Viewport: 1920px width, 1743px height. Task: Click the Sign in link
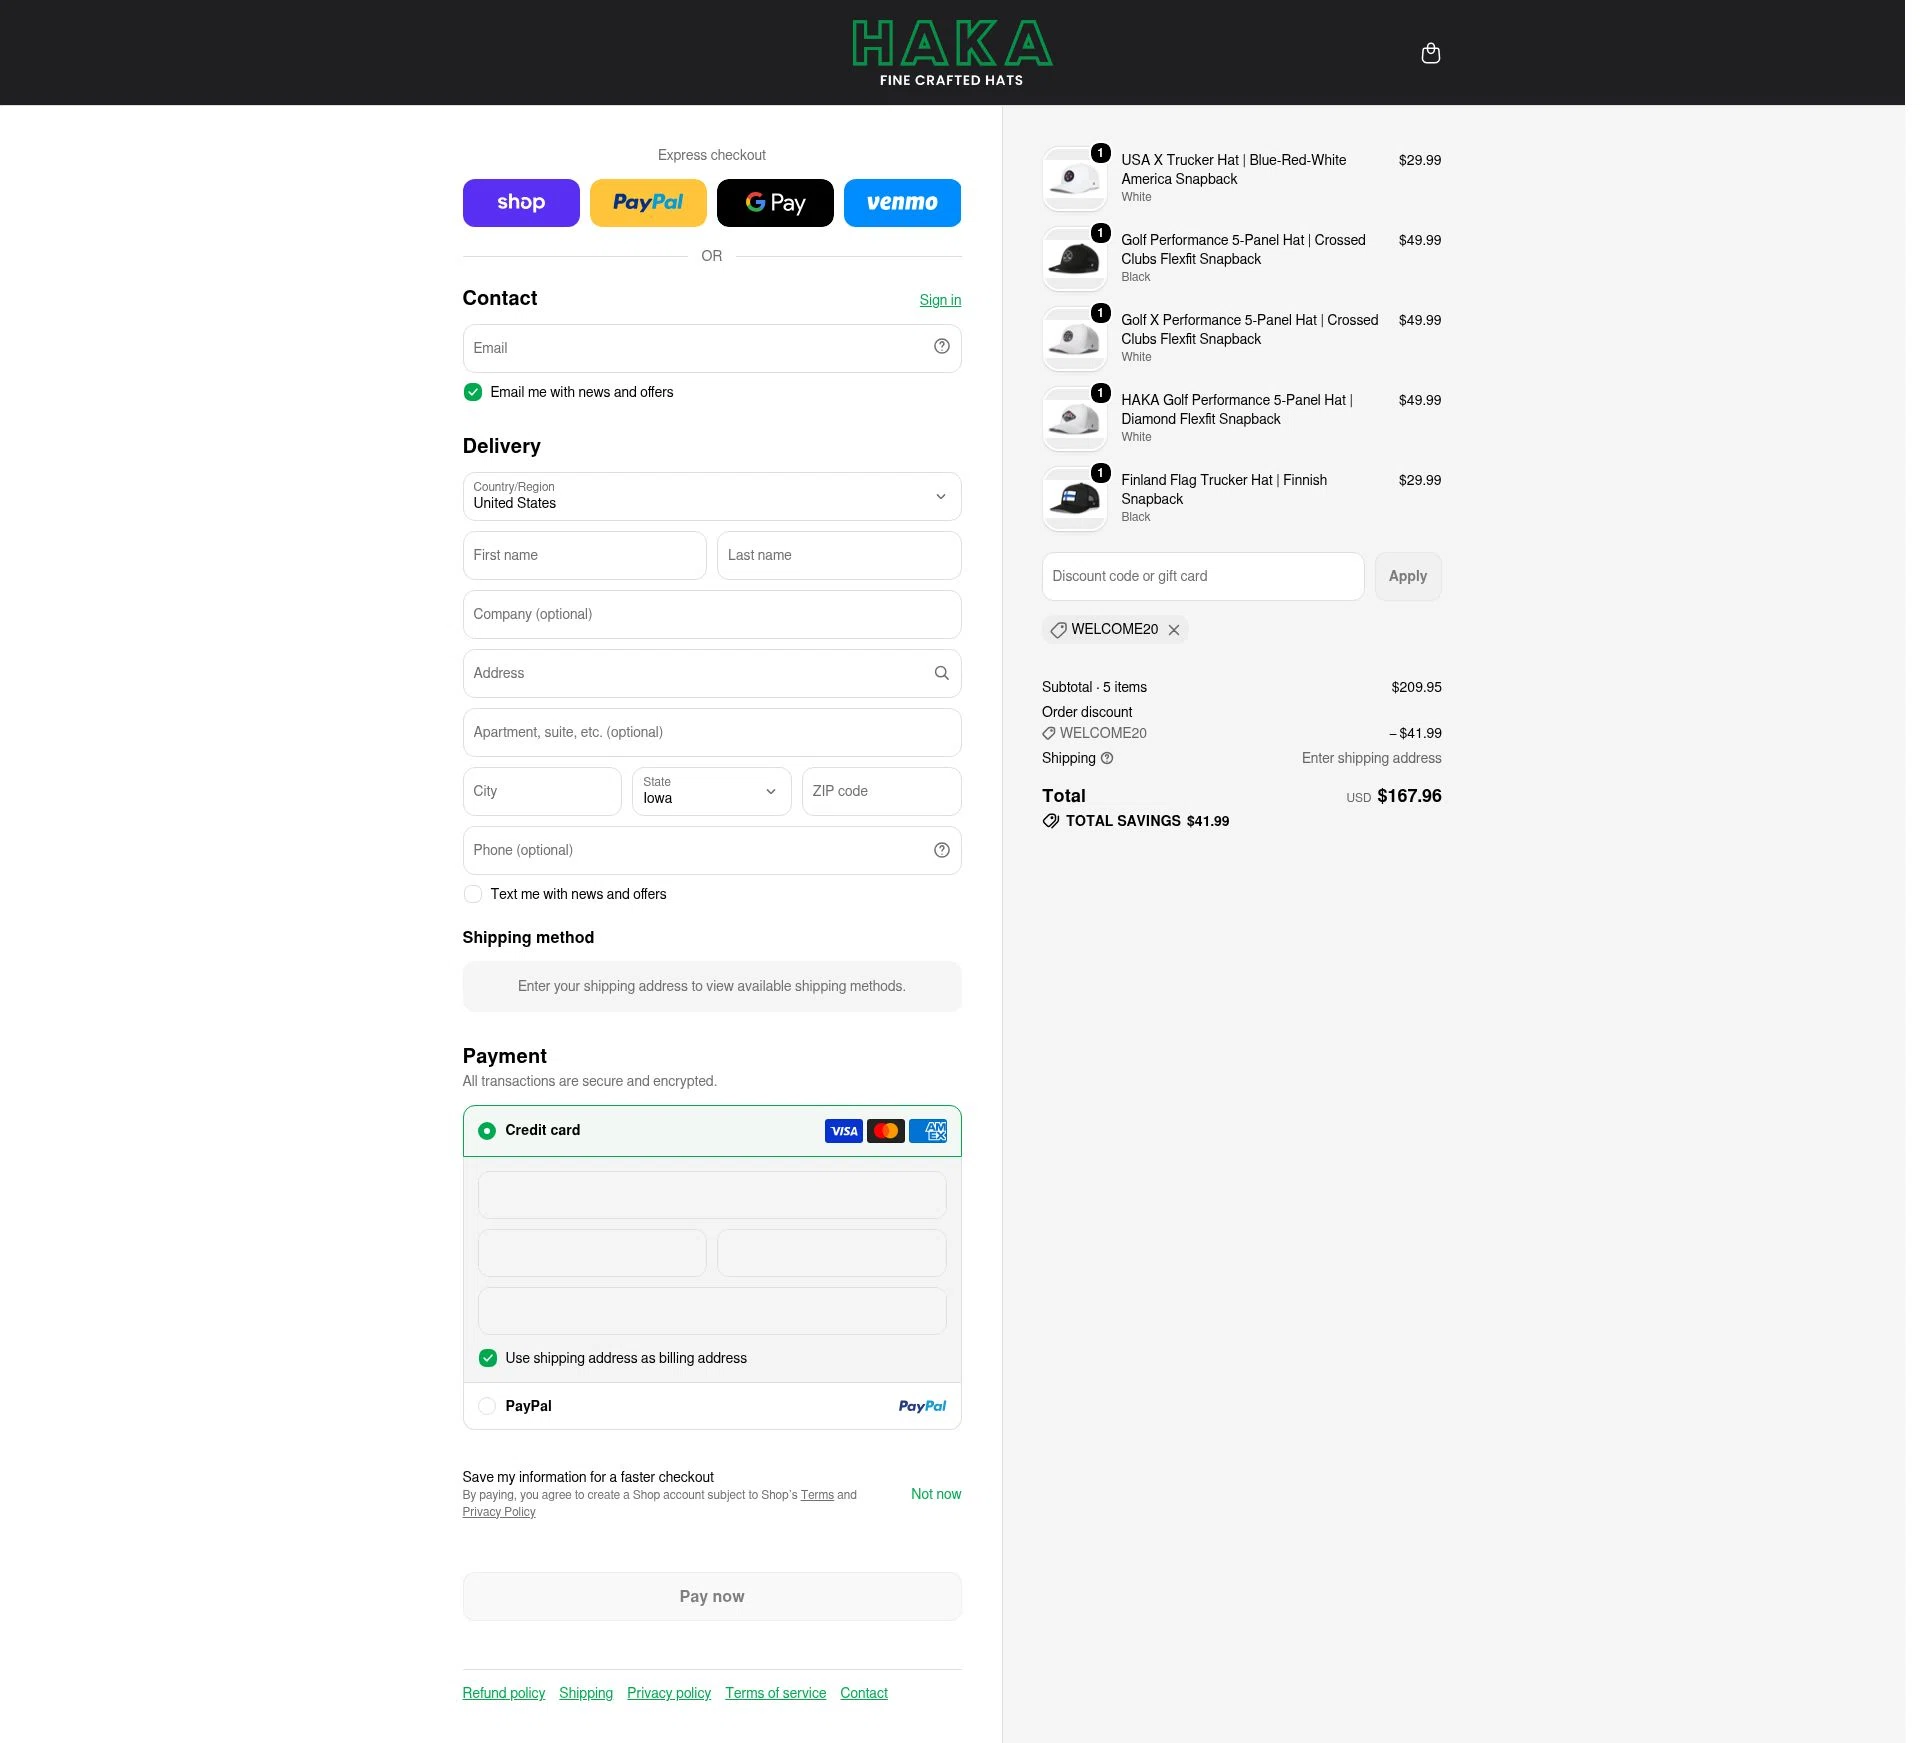tap(940, 300)
